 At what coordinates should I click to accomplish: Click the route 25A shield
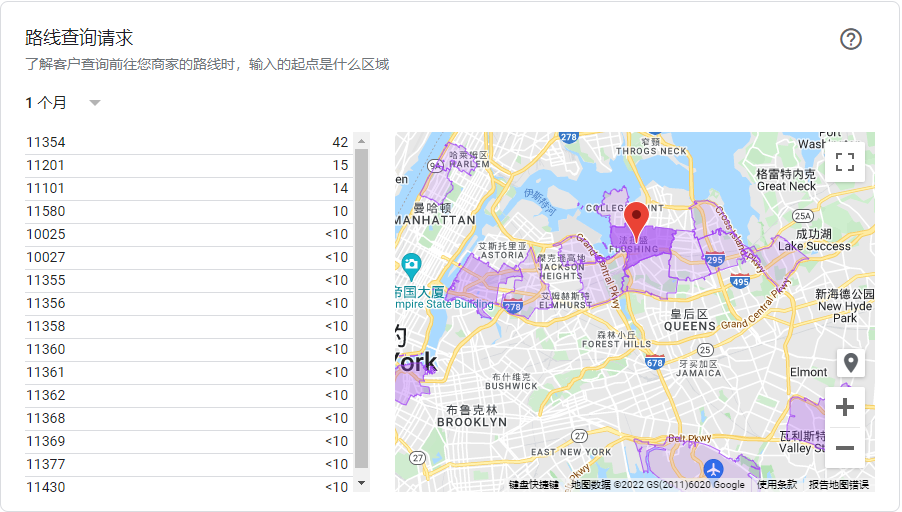802,216
